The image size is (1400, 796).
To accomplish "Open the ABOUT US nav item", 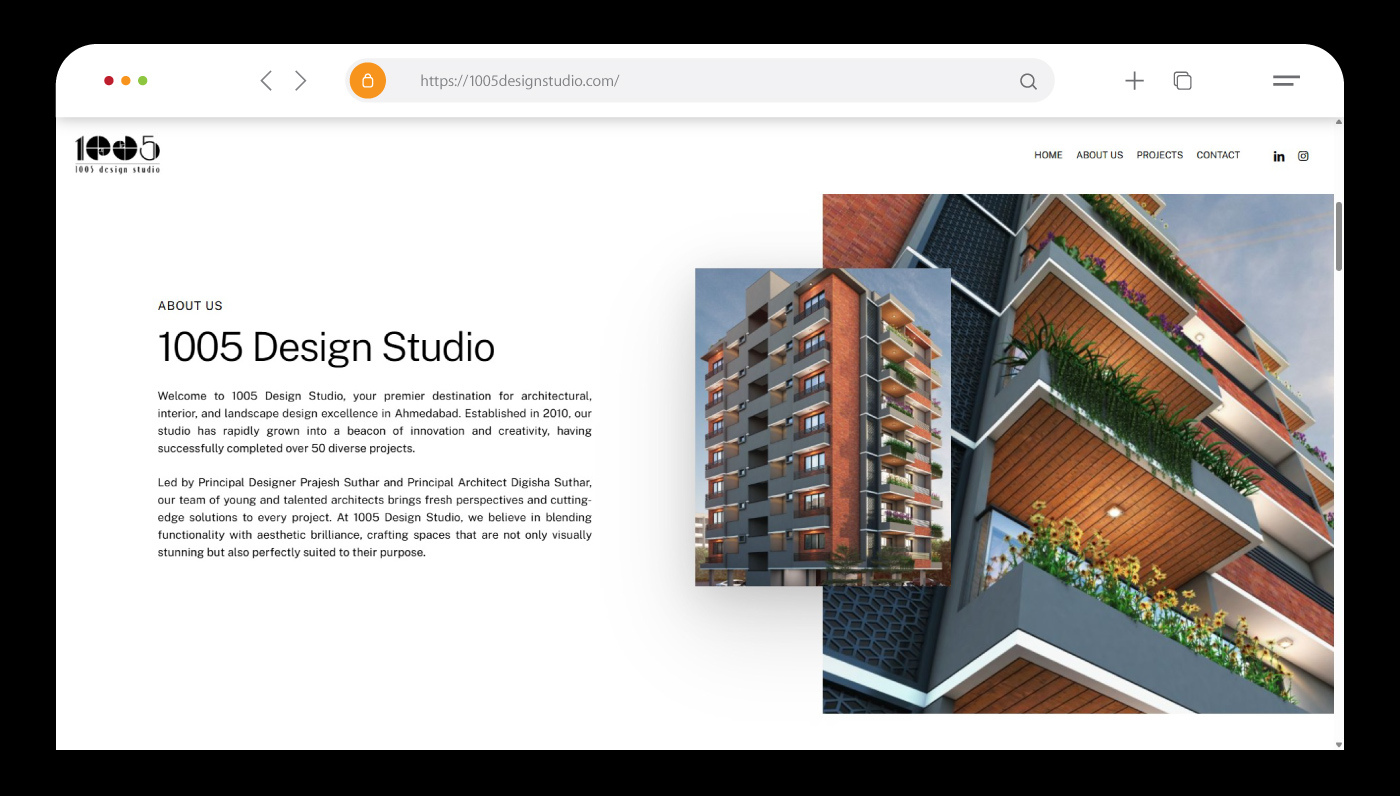I will pos(1099,155).
